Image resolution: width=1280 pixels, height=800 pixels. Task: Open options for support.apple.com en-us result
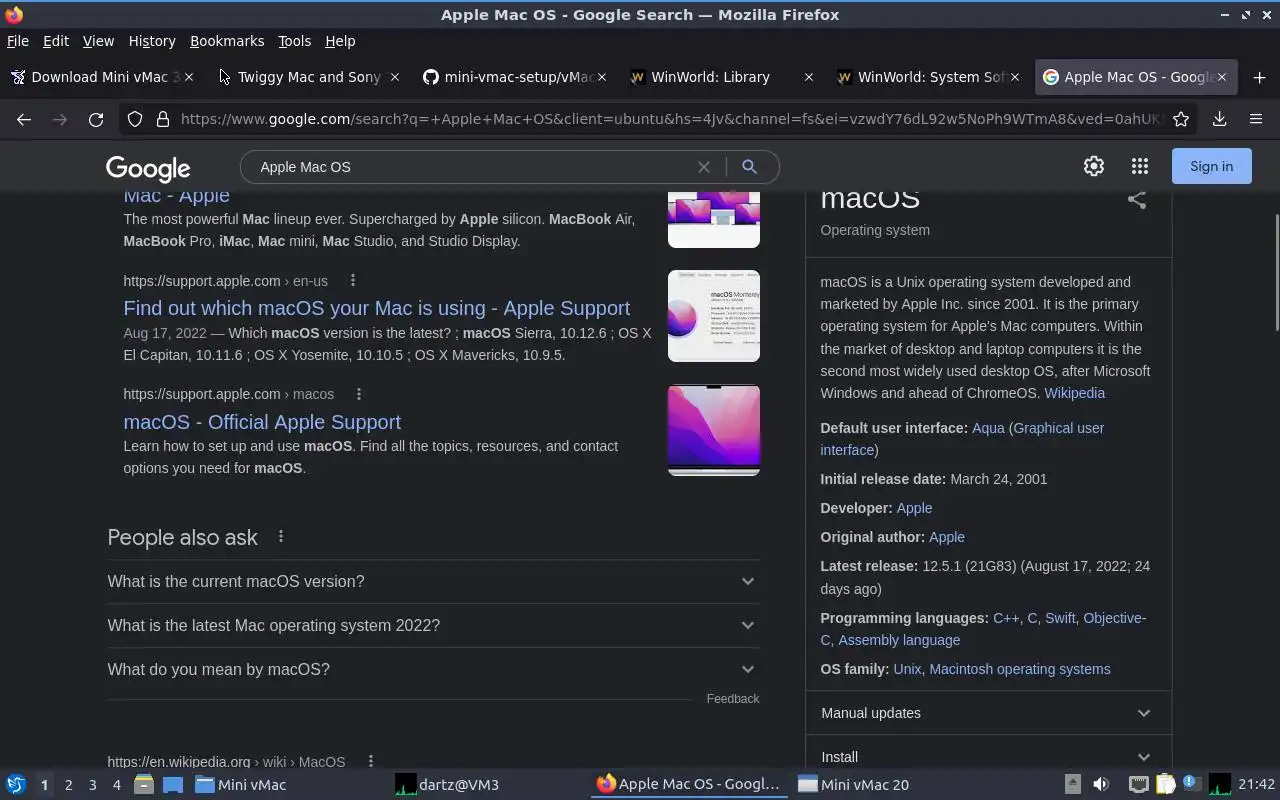click(x=352, y=281)
